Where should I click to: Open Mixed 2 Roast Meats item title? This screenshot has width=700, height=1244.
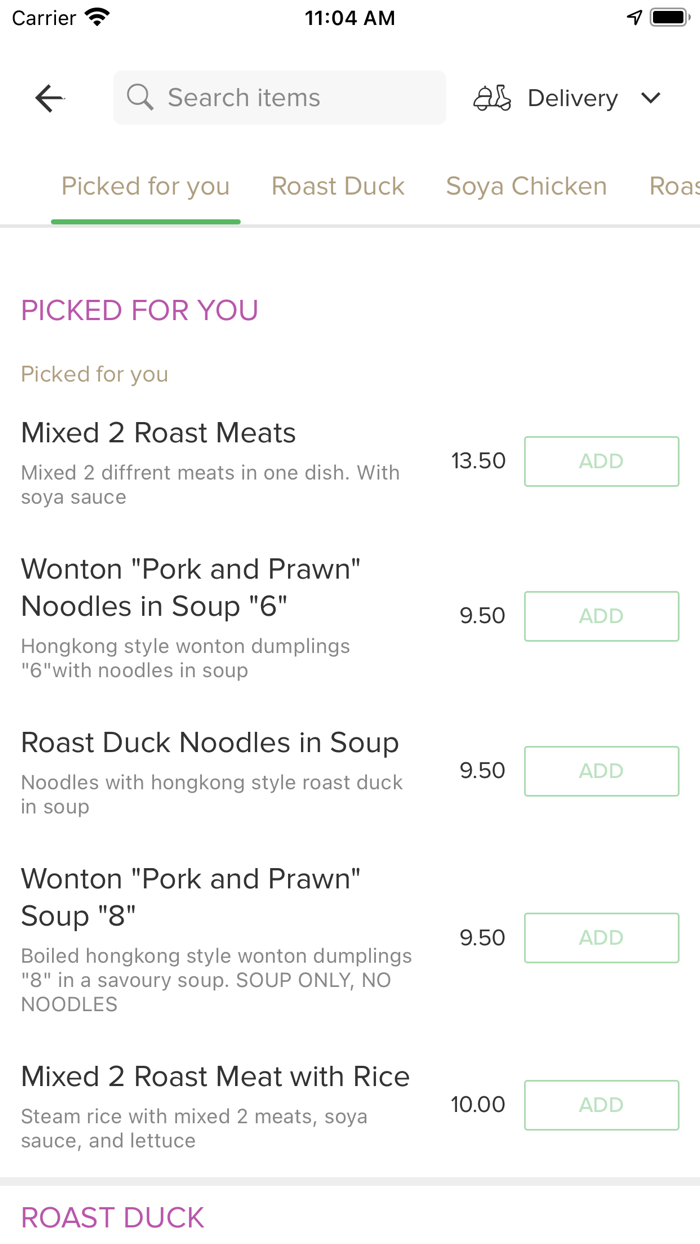coord(159,433)
